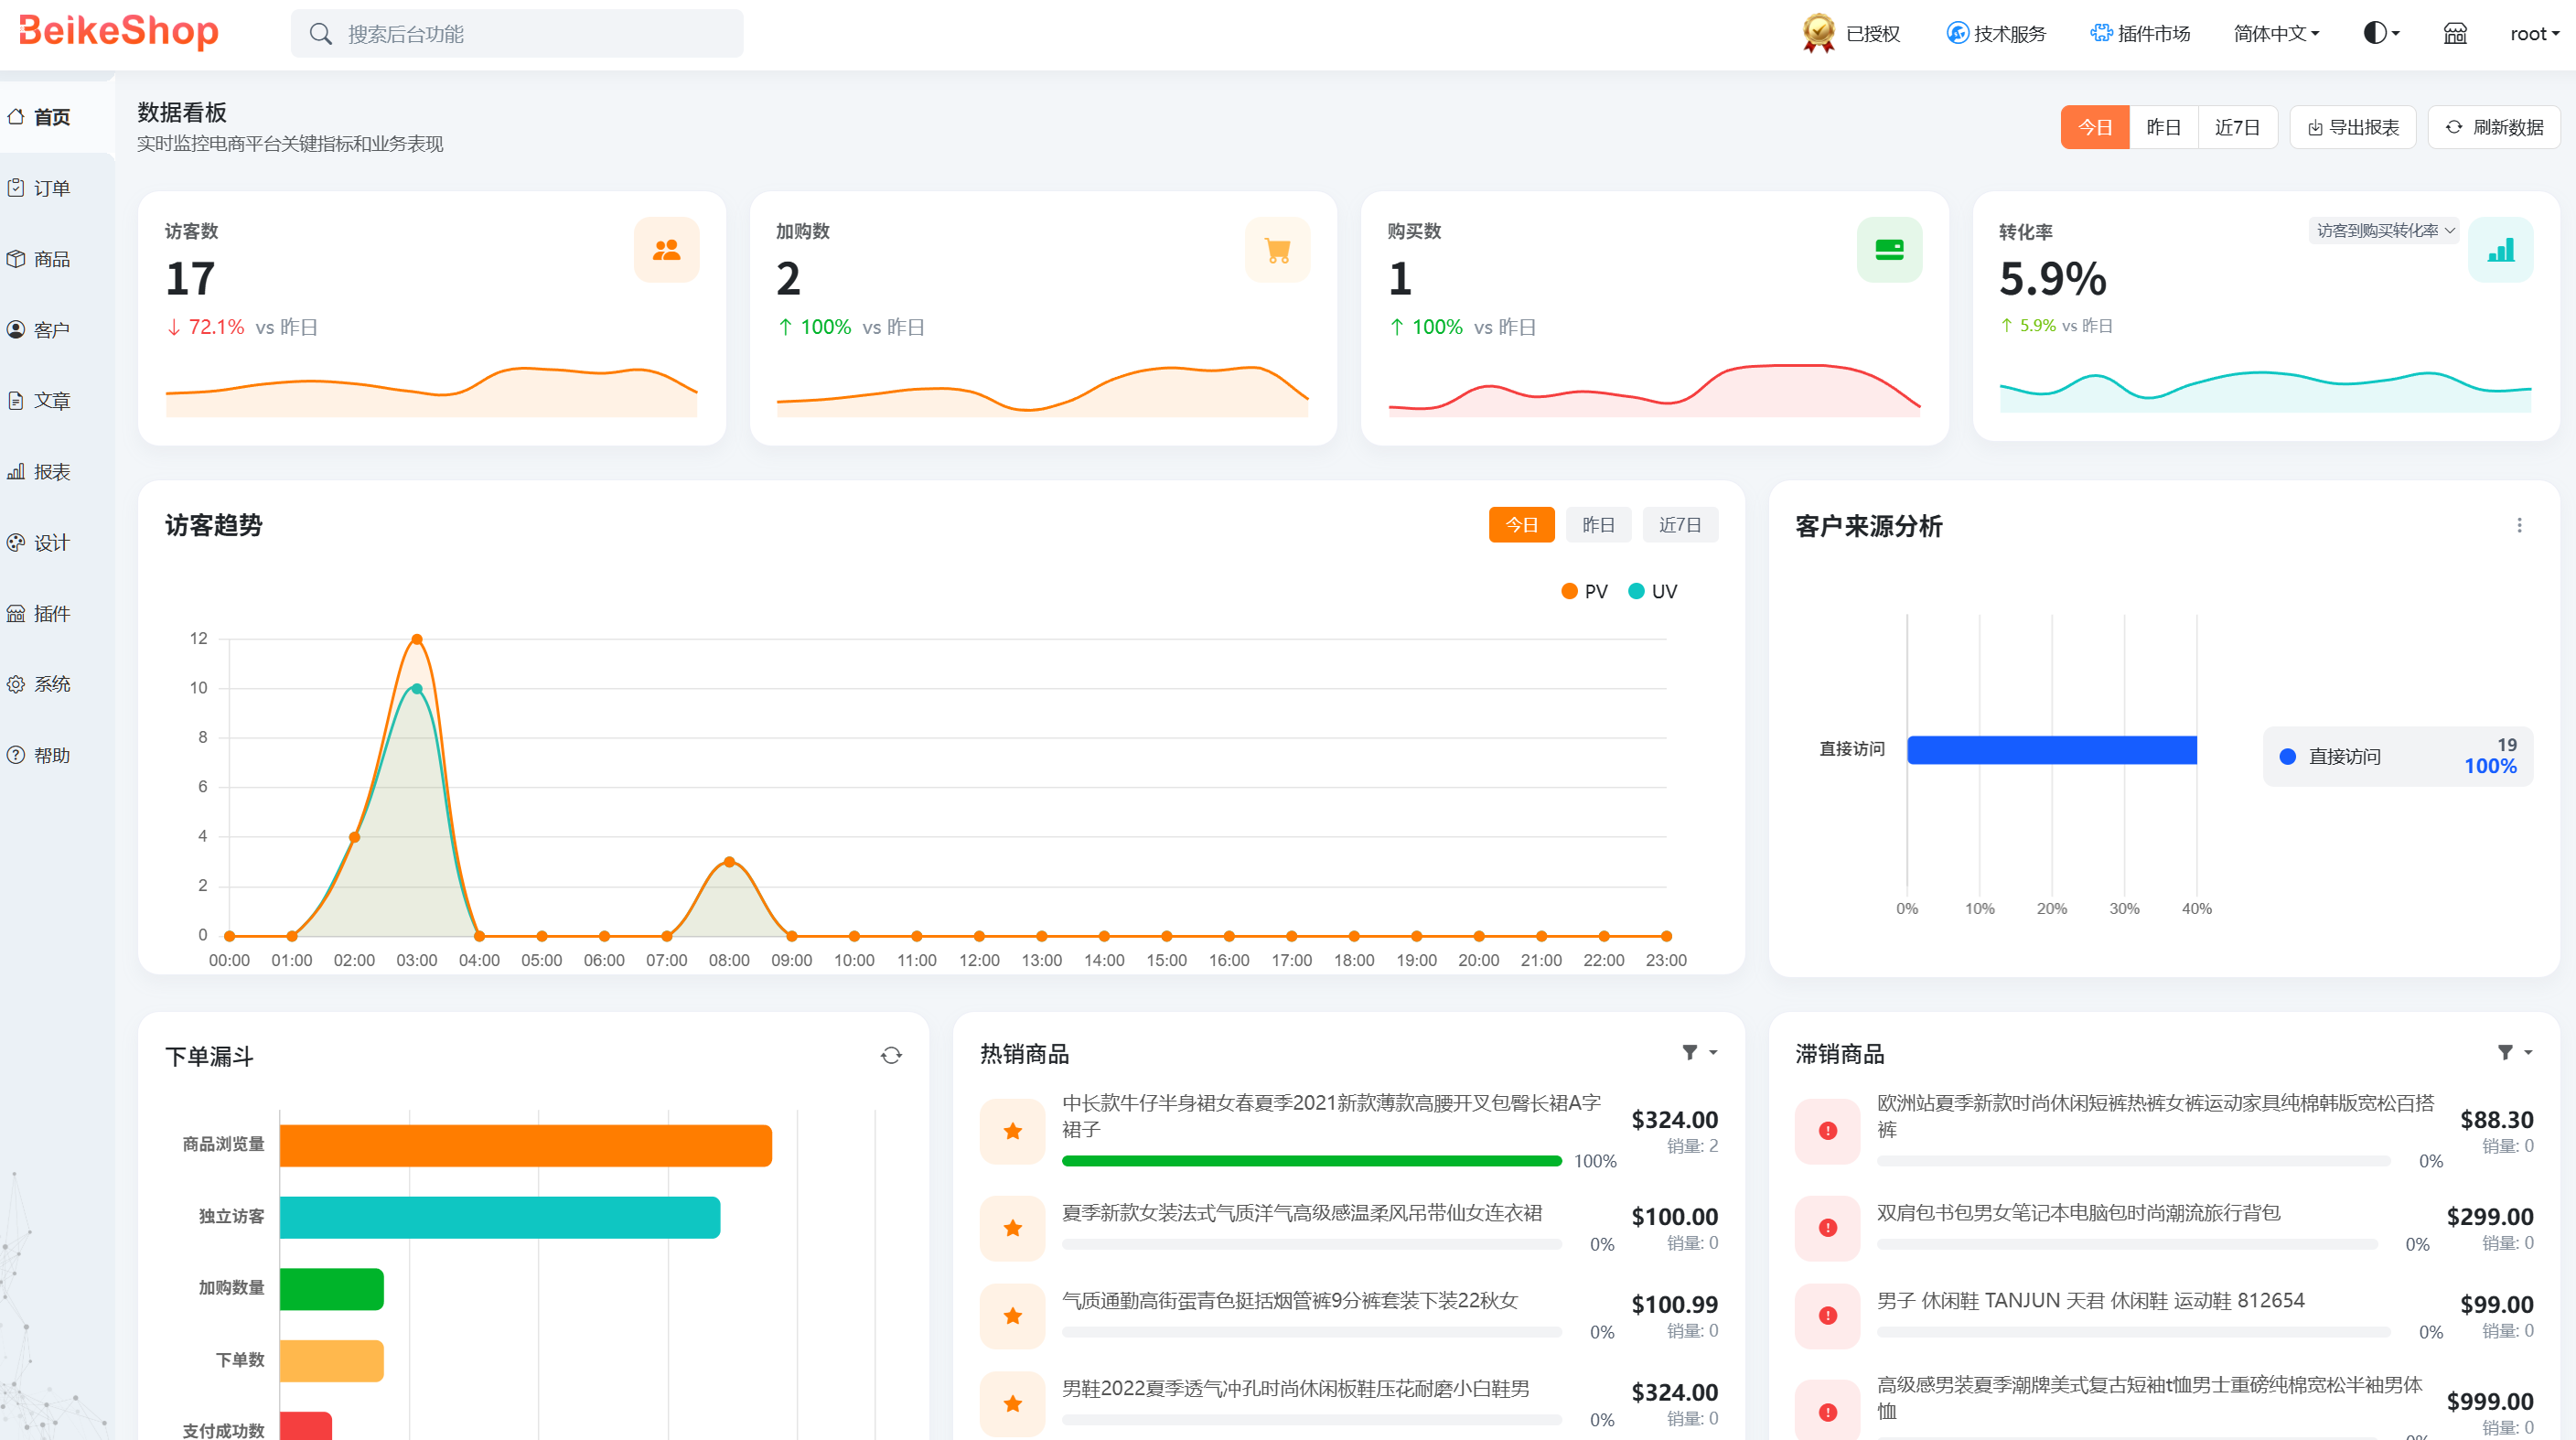2576x1440 pixels.
Task: Click the shopping cart icon on 加购数 card
Action: [1277, 250]
